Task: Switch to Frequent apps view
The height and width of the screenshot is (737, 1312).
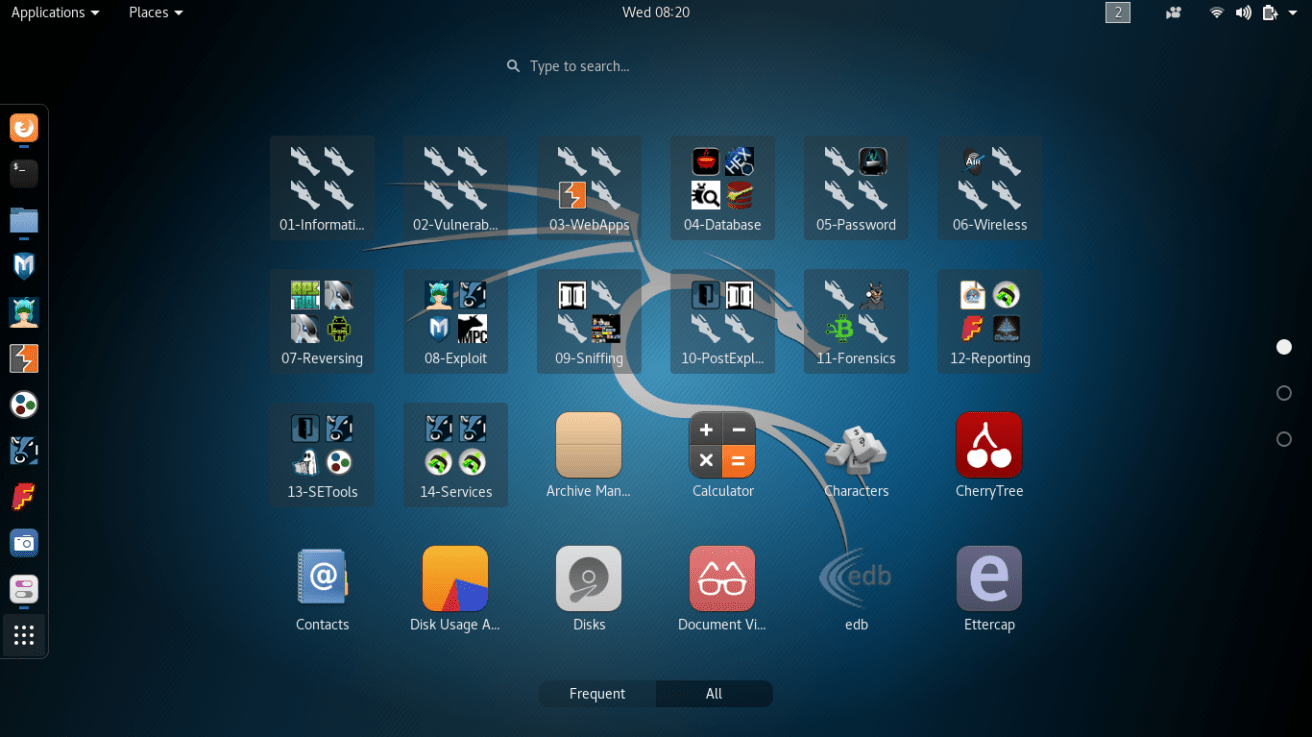Action: coord(597,693)
